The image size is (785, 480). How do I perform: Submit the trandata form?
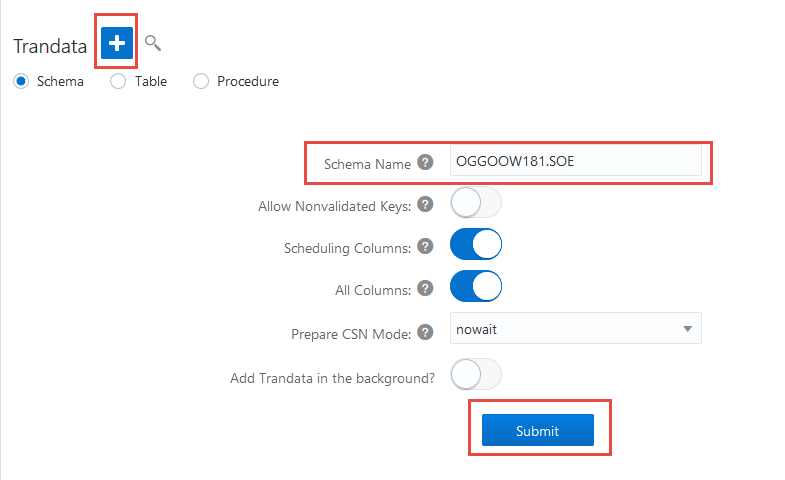tap(538, 430)
